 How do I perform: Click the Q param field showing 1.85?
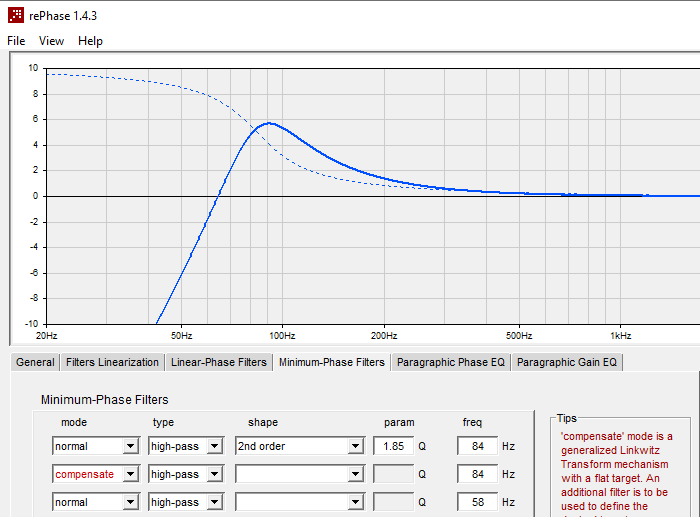(x=393, y=446)
